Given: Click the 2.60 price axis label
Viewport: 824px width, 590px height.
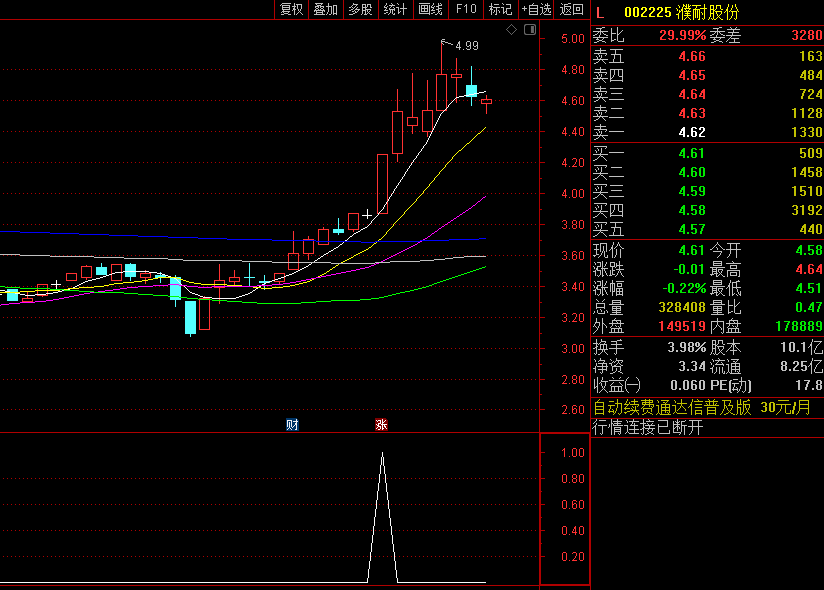Looking at the screenshot, I should pos(573,410).
